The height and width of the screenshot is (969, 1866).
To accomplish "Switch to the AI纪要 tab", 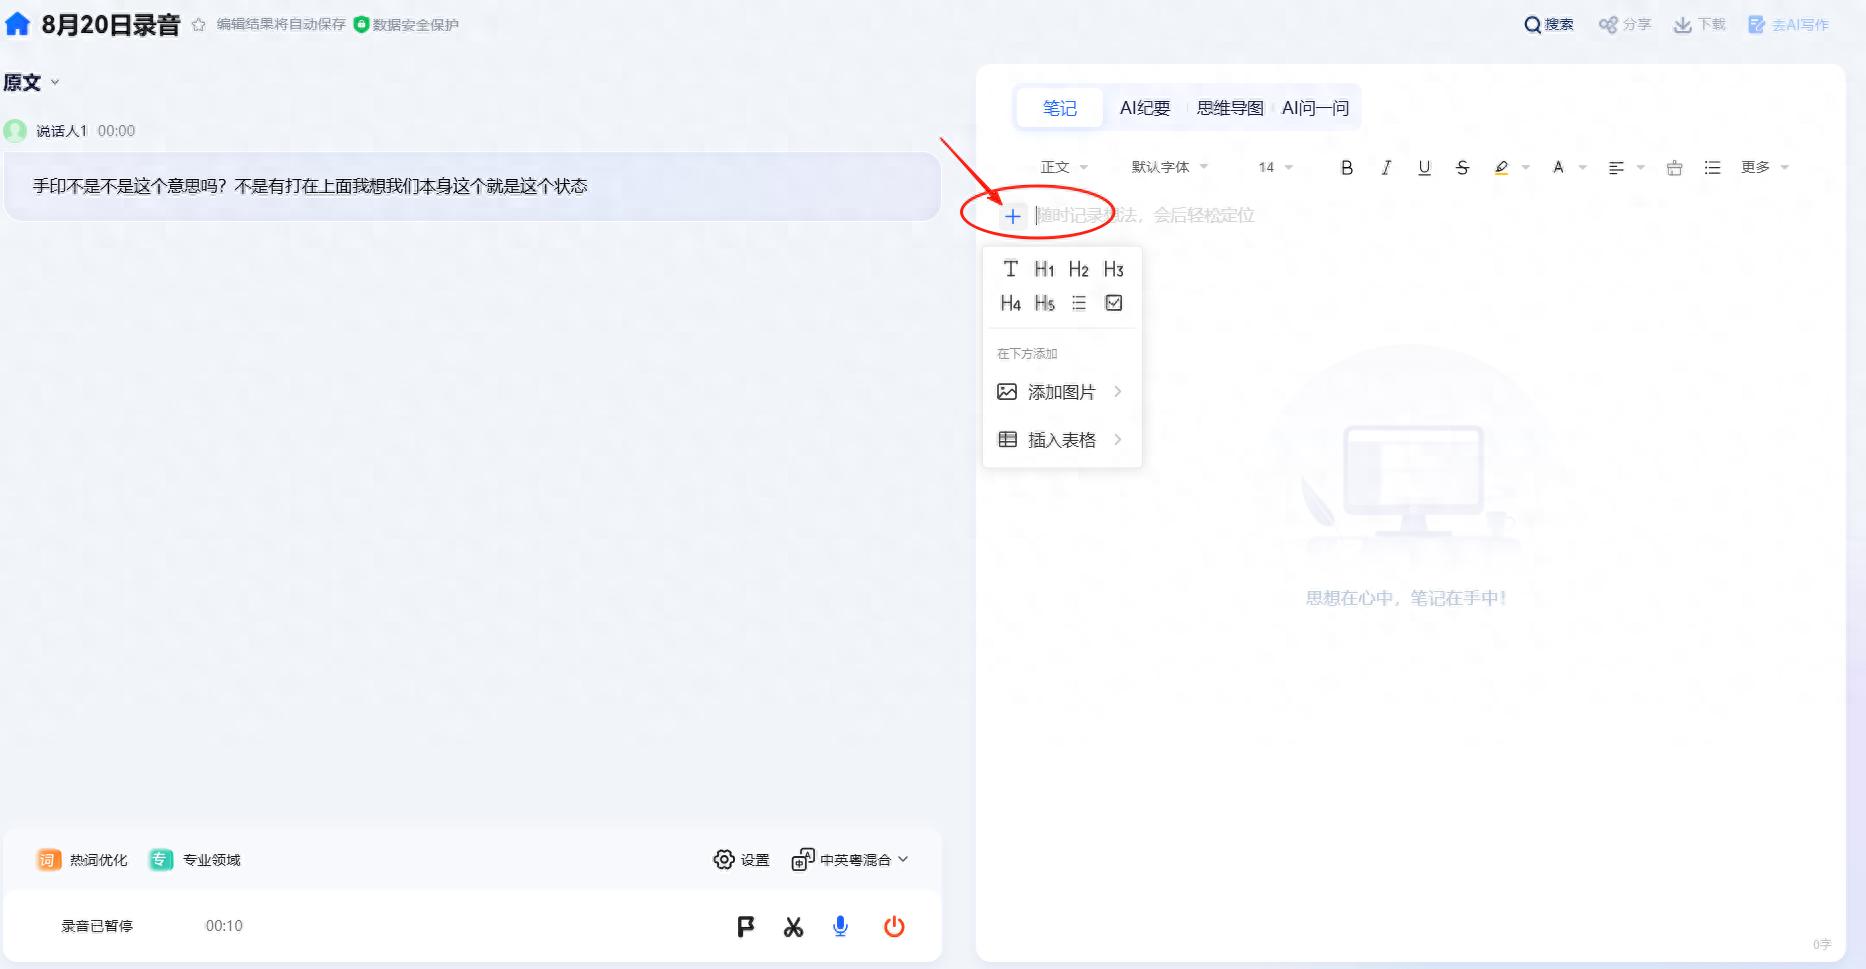I will click(1145, 108).
